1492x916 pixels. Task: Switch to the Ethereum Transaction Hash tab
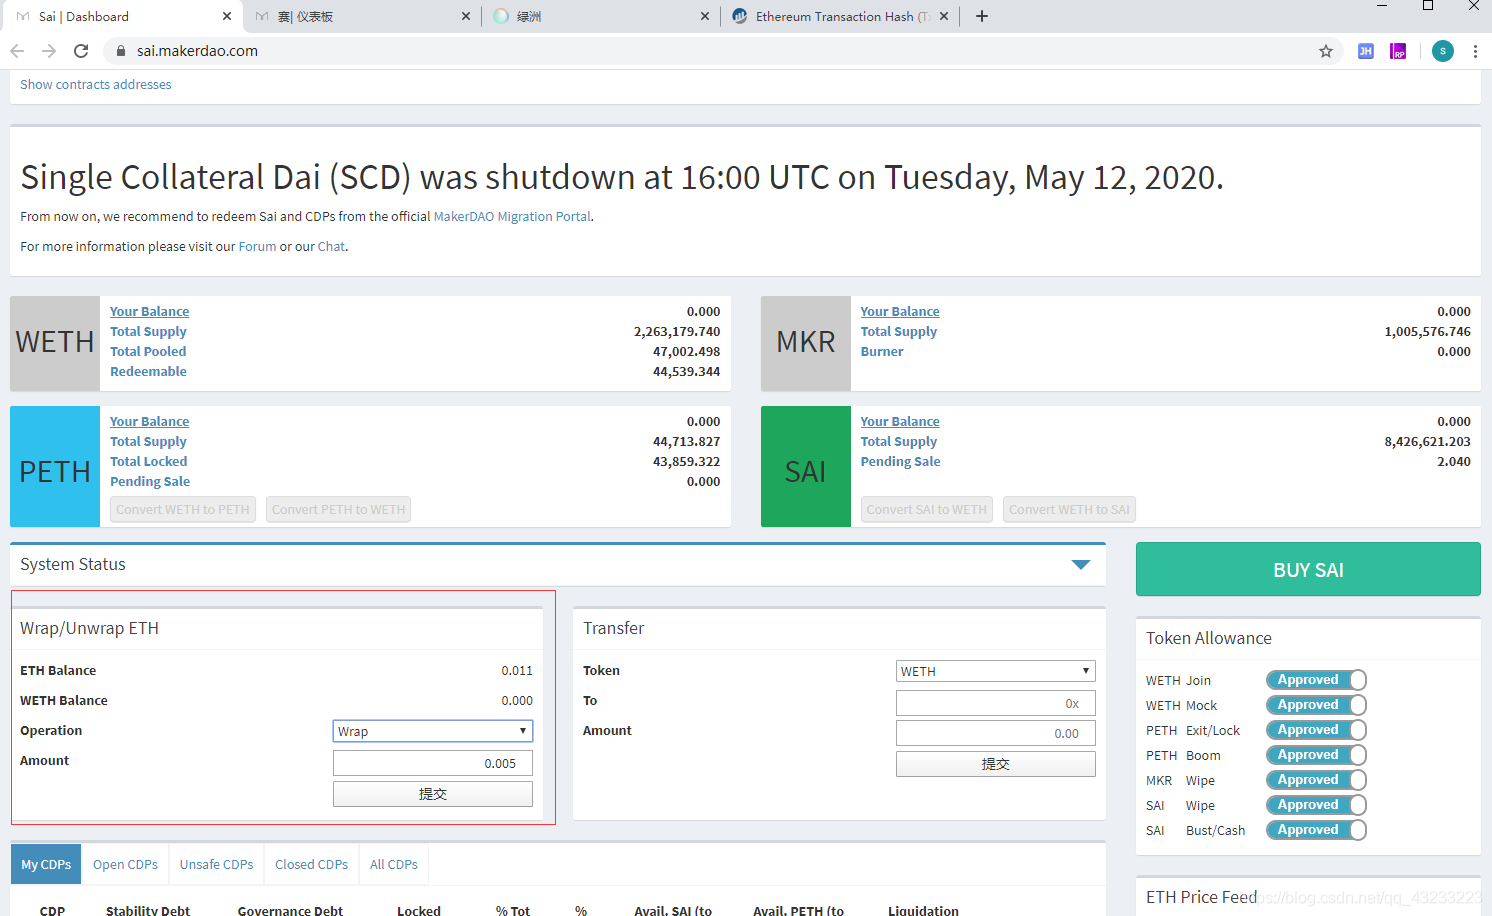tap(839, 16)
